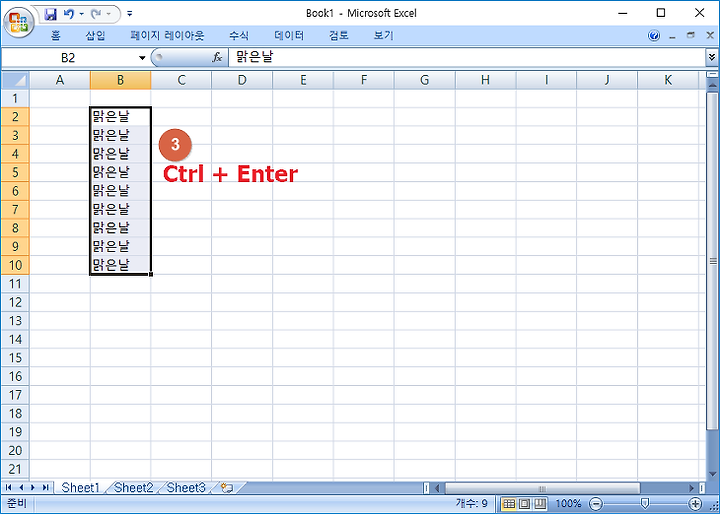Viewport: 720px width, 514px height.
Task: Zoom in with the plus button
Action: coord(696,504)
